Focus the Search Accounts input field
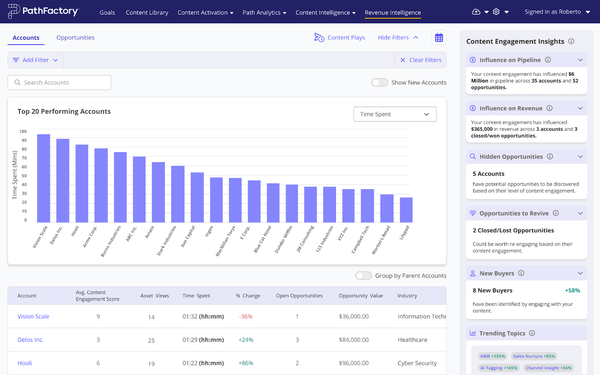The width and height of the screenshot is (600, 375). pyautogui.click(x=59, y=82)
